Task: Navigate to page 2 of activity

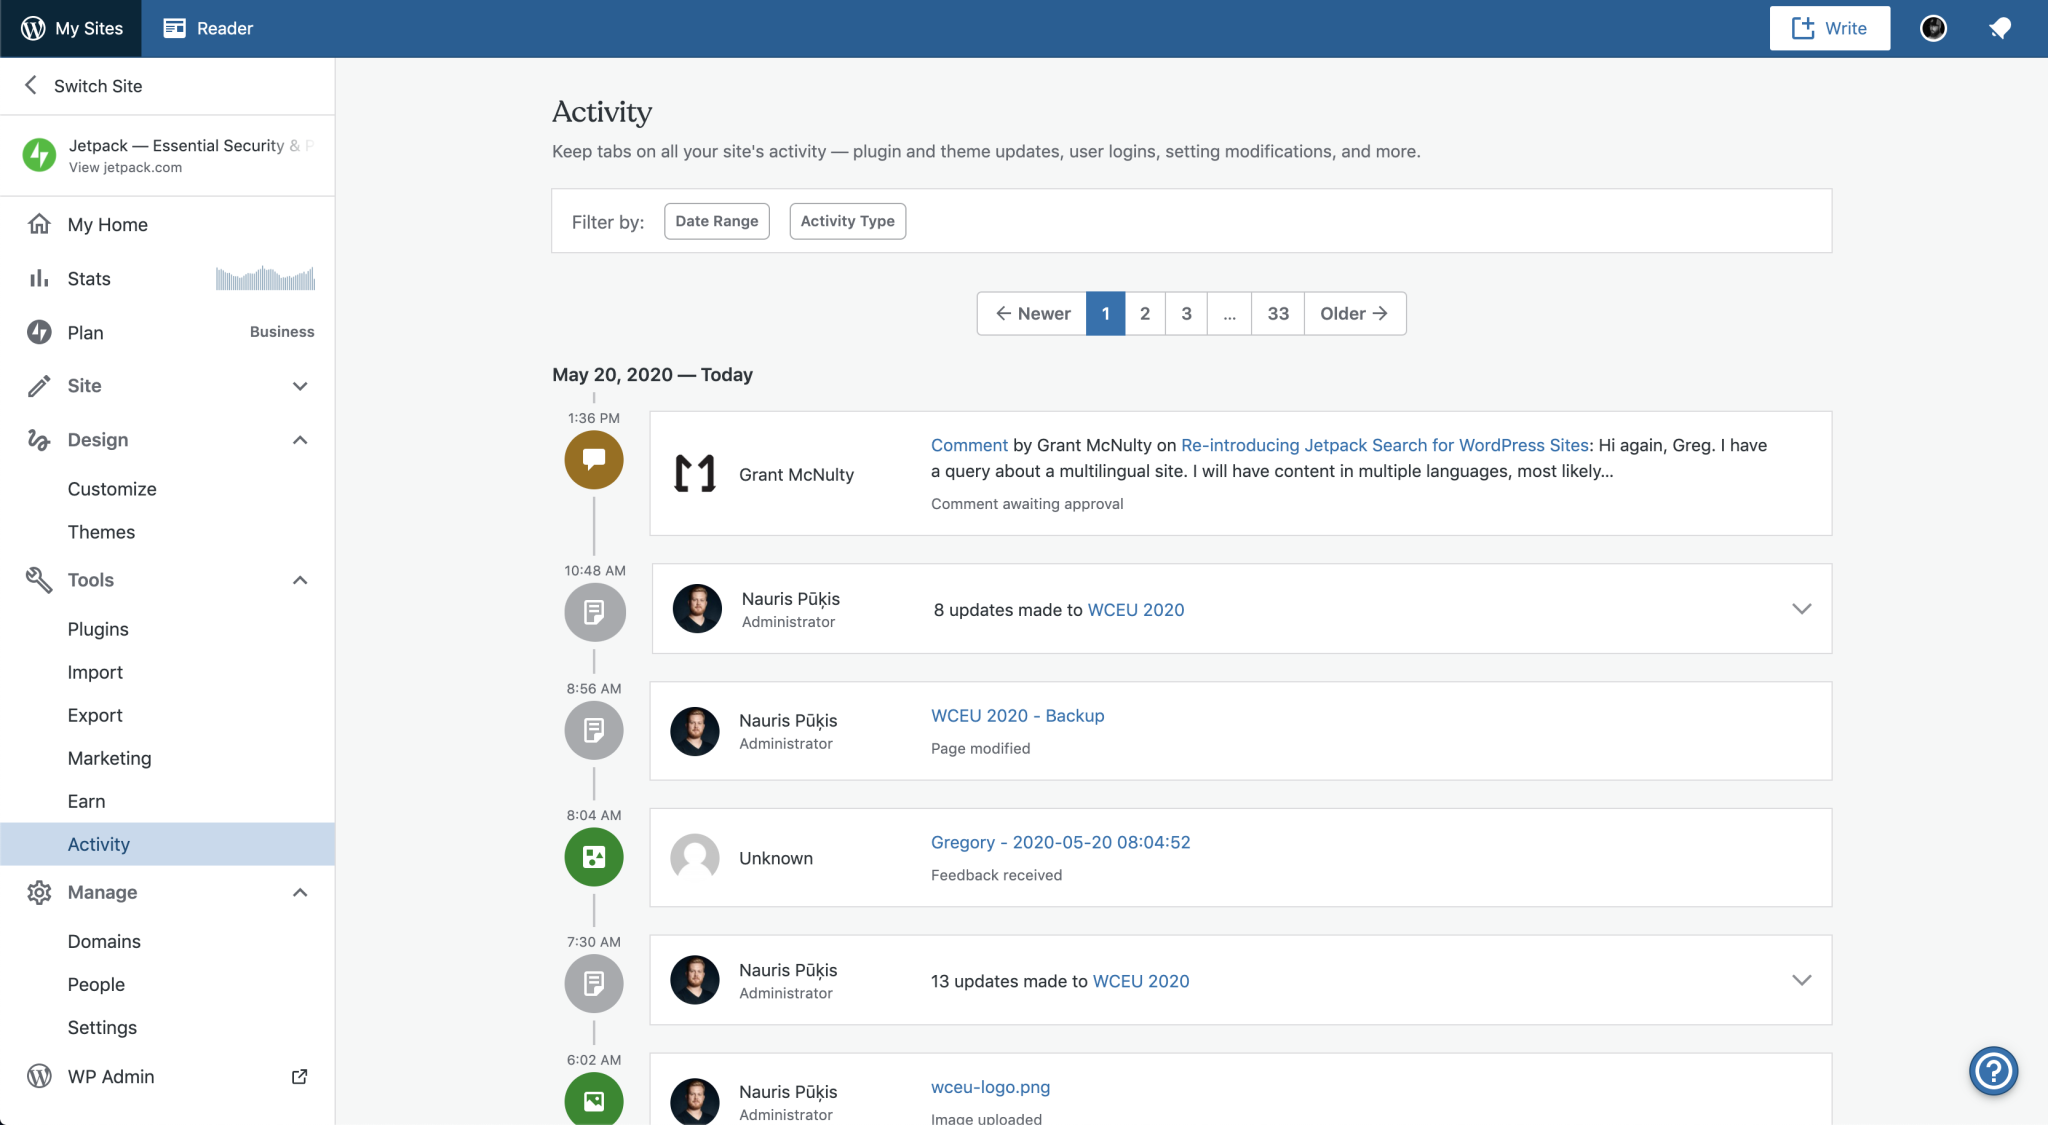Action: [1145, 313]
